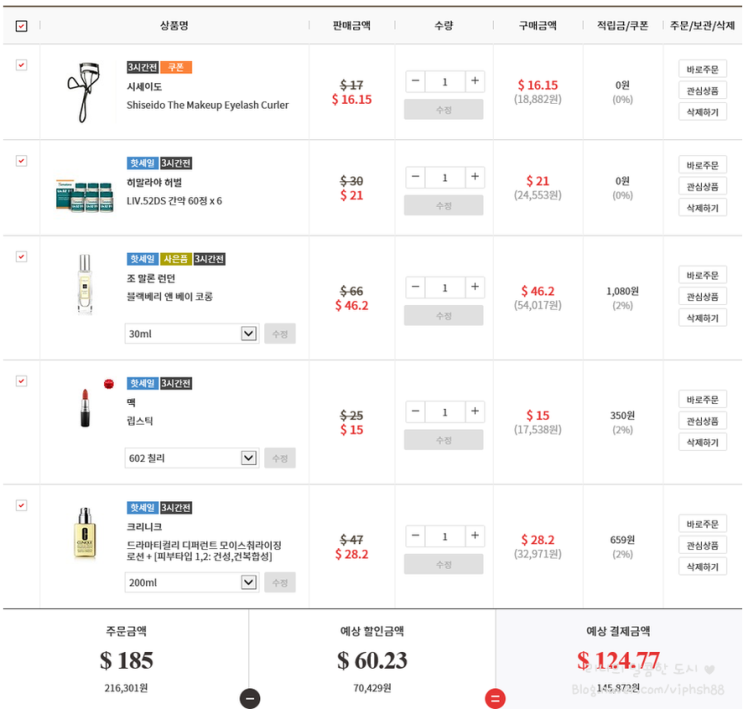Open the 30ml size dropdown
The image size is (743, 709).
point(192,334)
